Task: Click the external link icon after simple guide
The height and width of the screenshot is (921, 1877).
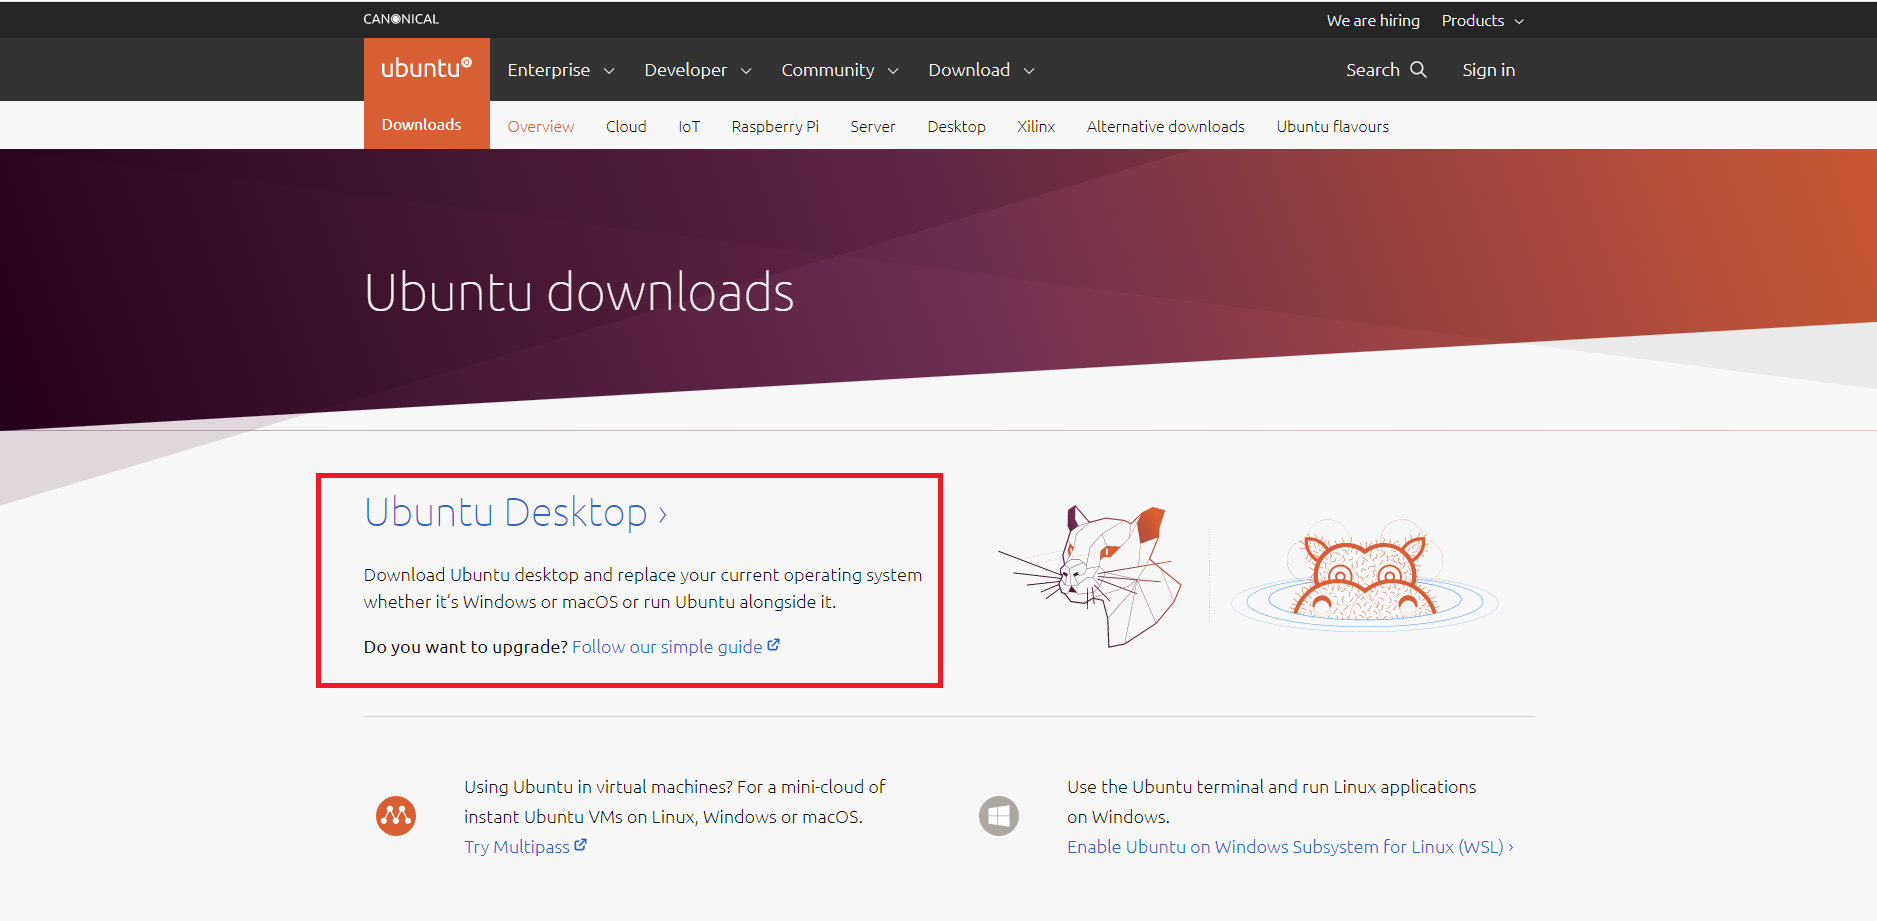Action: pyautogui.click(x=773, y=646)
